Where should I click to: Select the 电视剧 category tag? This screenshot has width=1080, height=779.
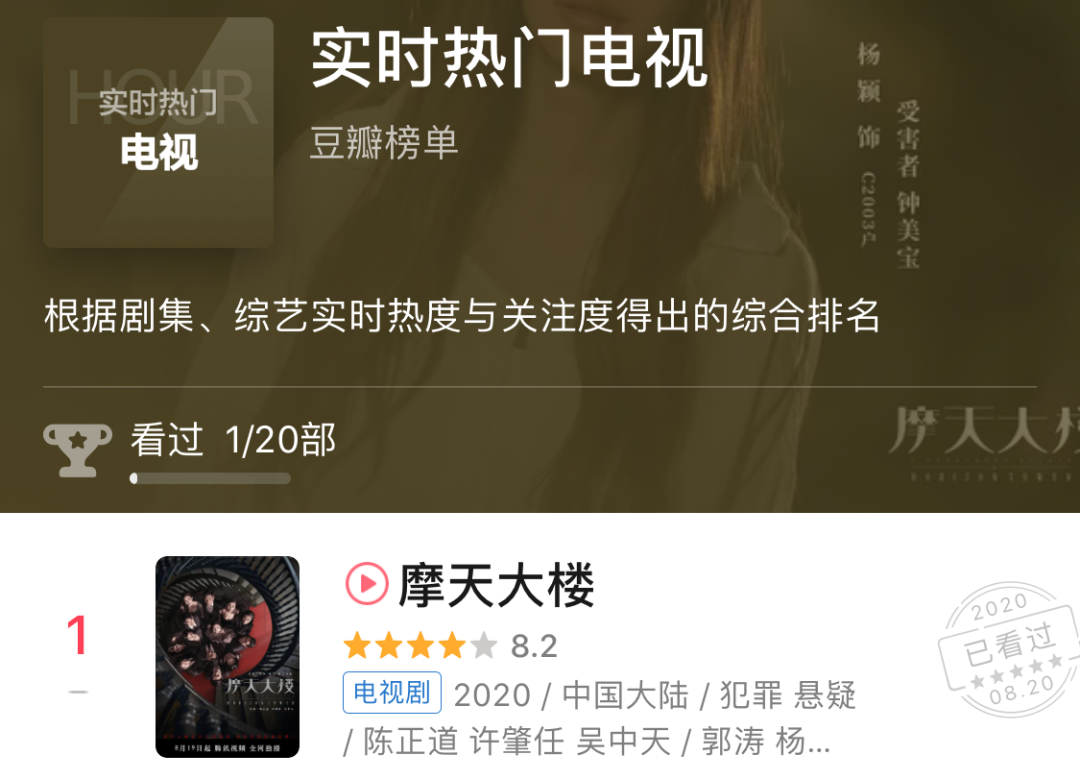point(392,692)
